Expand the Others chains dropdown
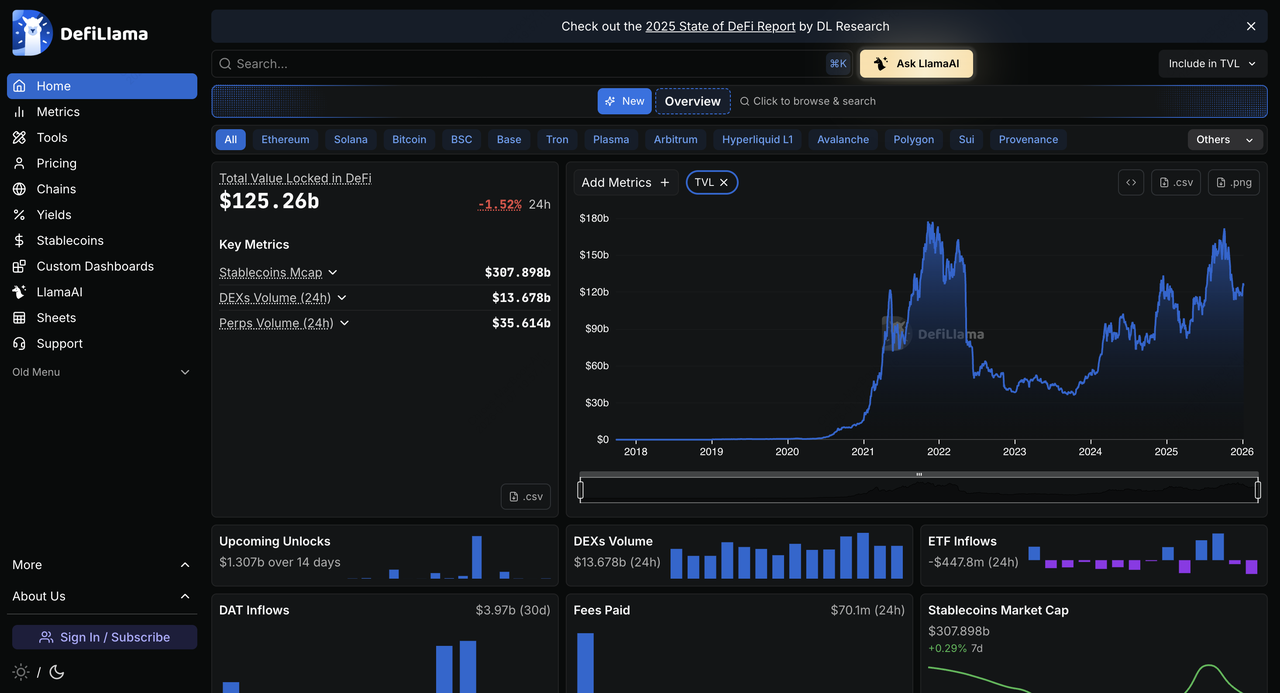Image resolution: width=1280 pixels, height=693 pixels. click(1224, 140)
